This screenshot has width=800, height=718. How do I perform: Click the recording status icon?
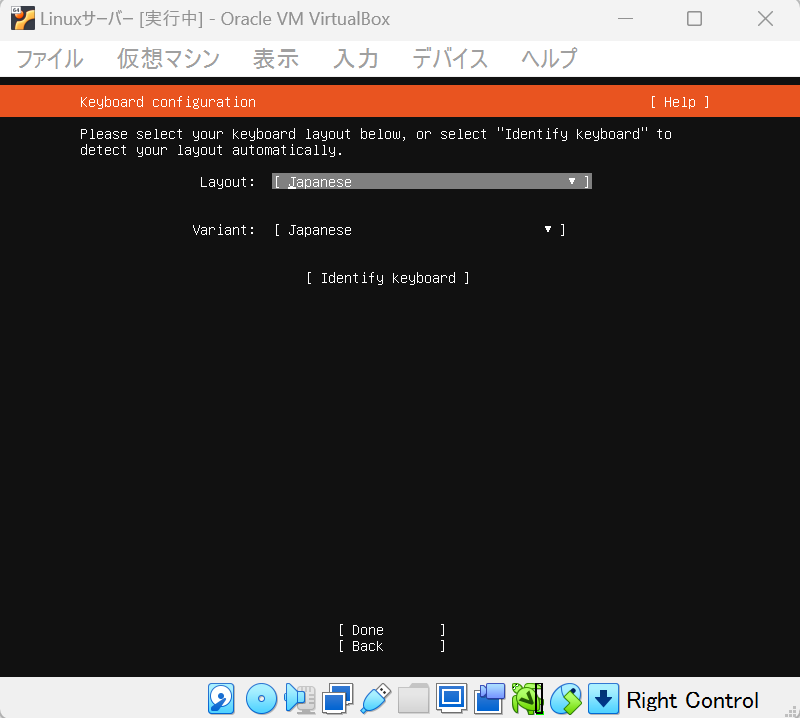click(x=489, y=699)
